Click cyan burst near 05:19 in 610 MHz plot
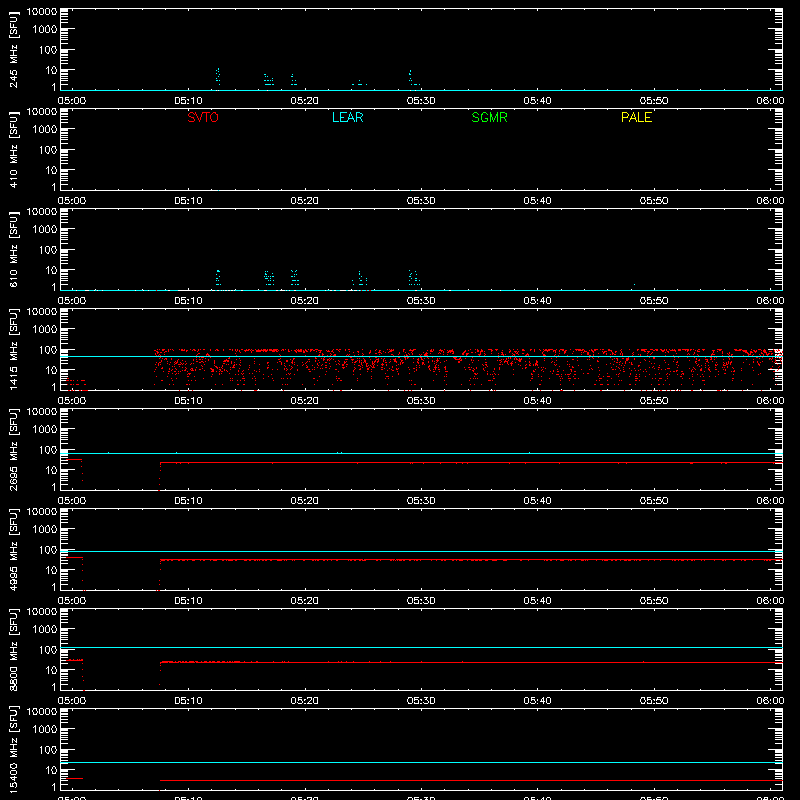Viewport: 800px width, 800px height. 294,277
